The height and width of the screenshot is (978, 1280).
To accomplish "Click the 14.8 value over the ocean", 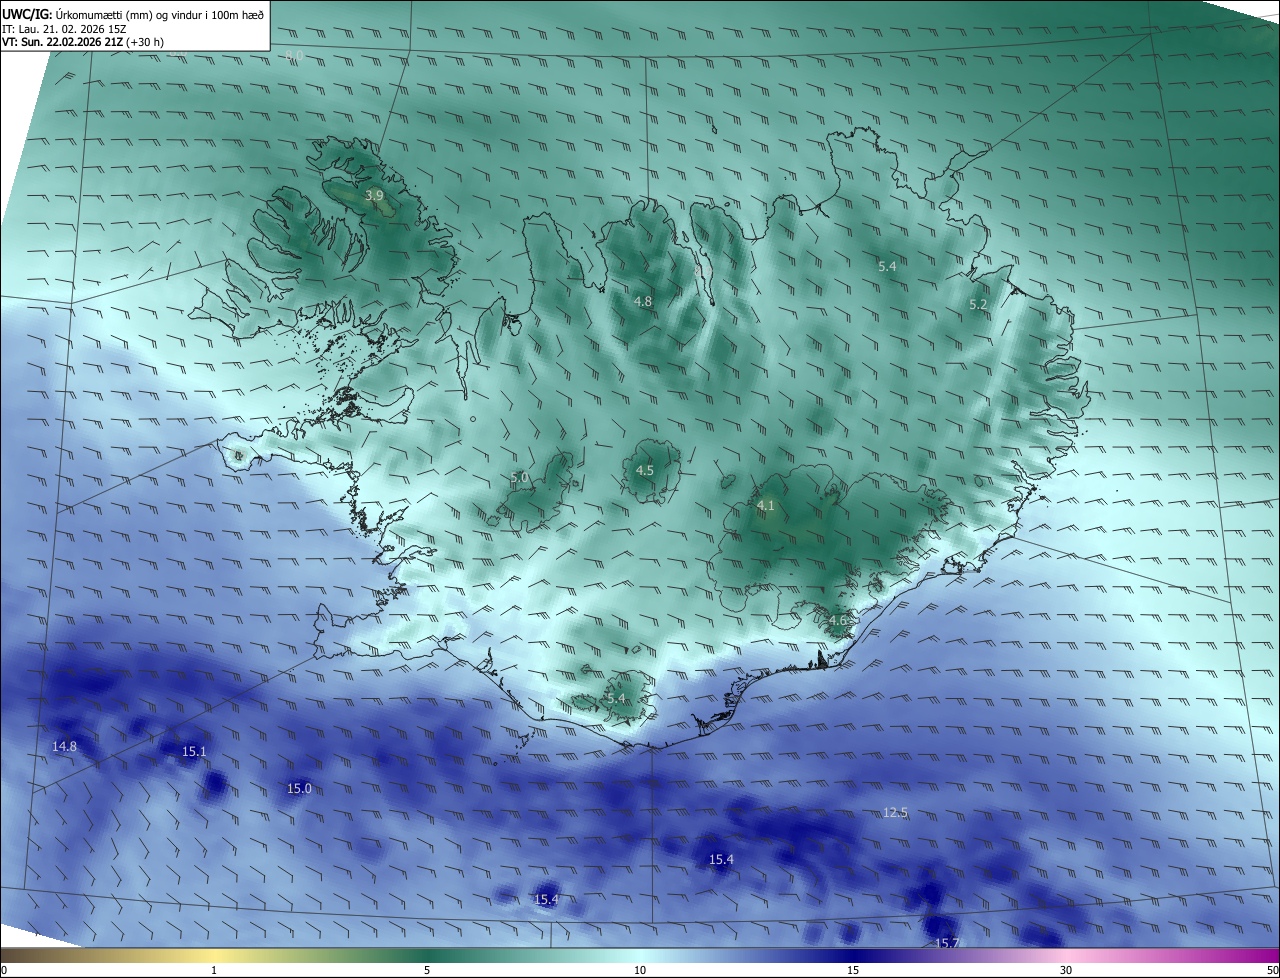I will point(64,746).
